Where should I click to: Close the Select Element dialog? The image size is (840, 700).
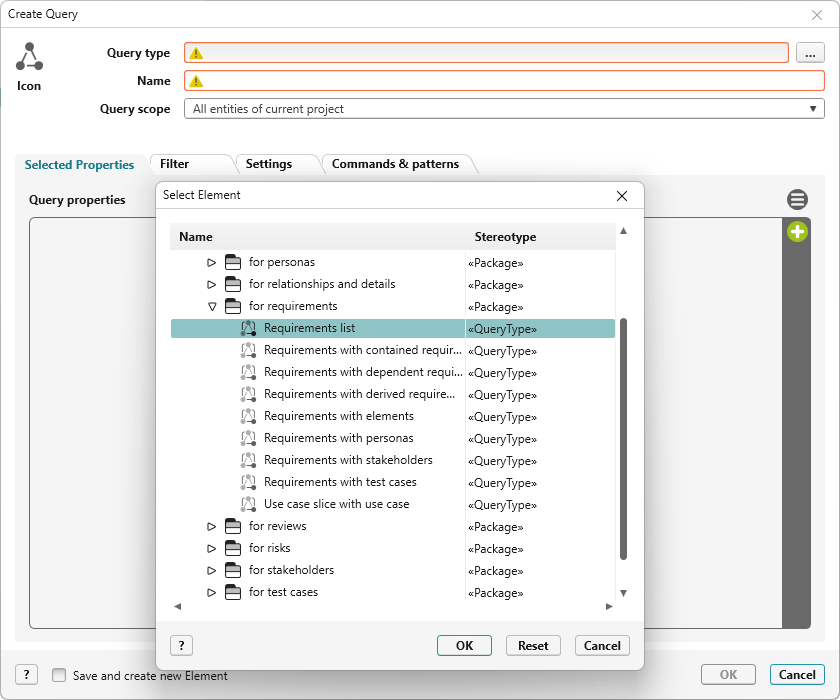(x=622, y=196)
